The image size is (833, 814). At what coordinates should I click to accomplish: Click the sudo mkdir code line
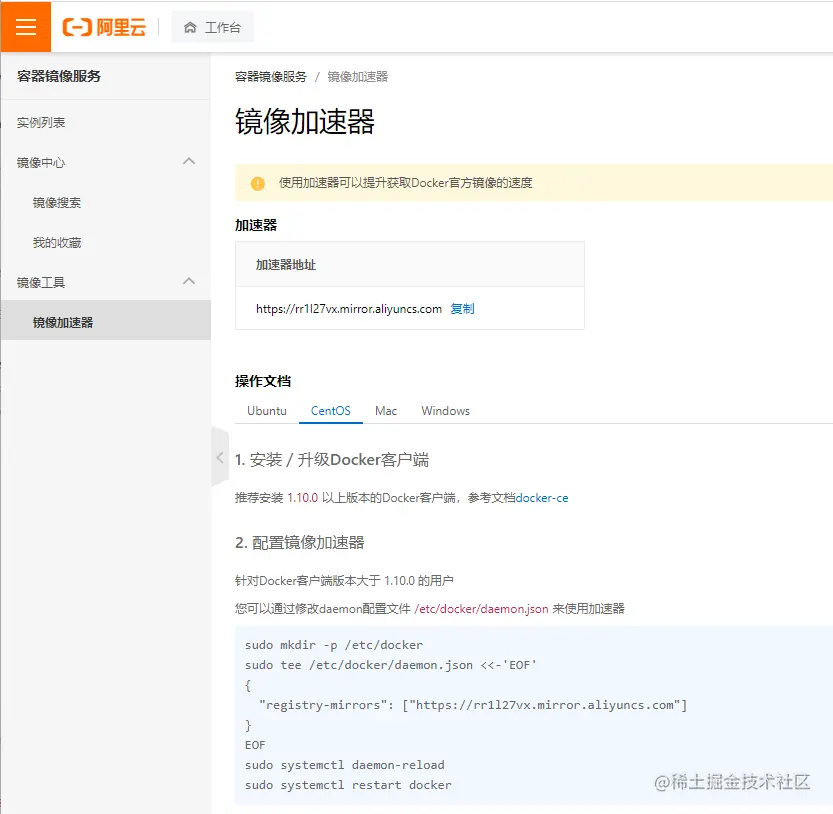point(334,645)
